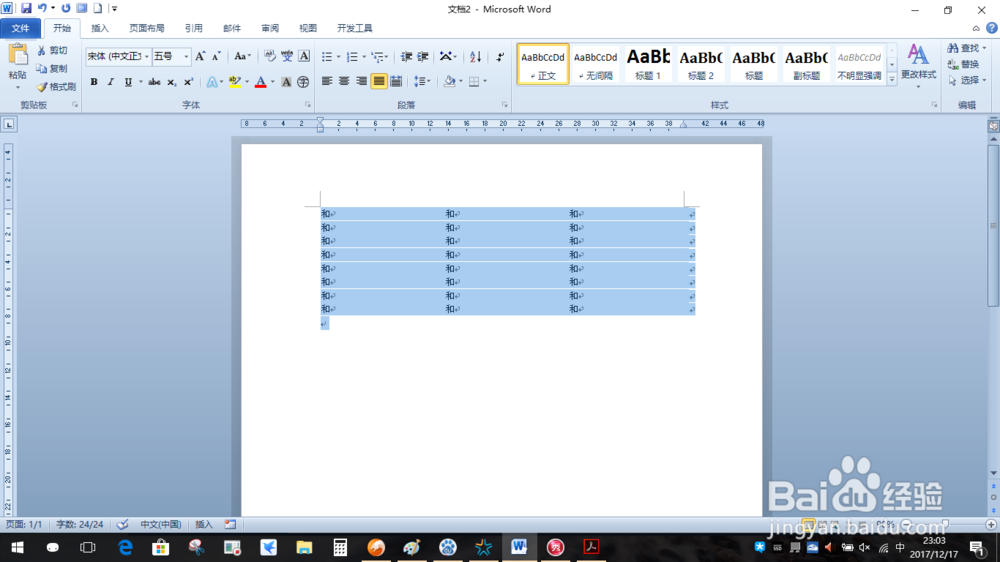Toggle Italic formatting
This screenshot has width=1000, height=562.
[x=110, y=82]
